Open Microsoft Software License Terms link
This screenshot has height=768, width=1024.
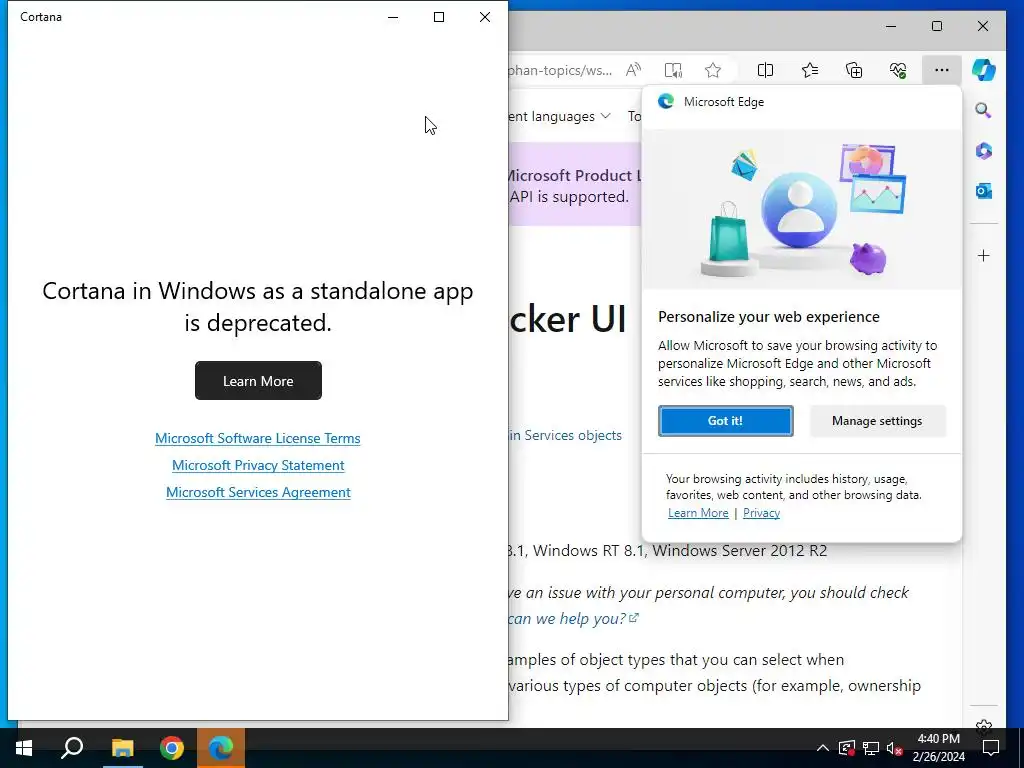257,438
